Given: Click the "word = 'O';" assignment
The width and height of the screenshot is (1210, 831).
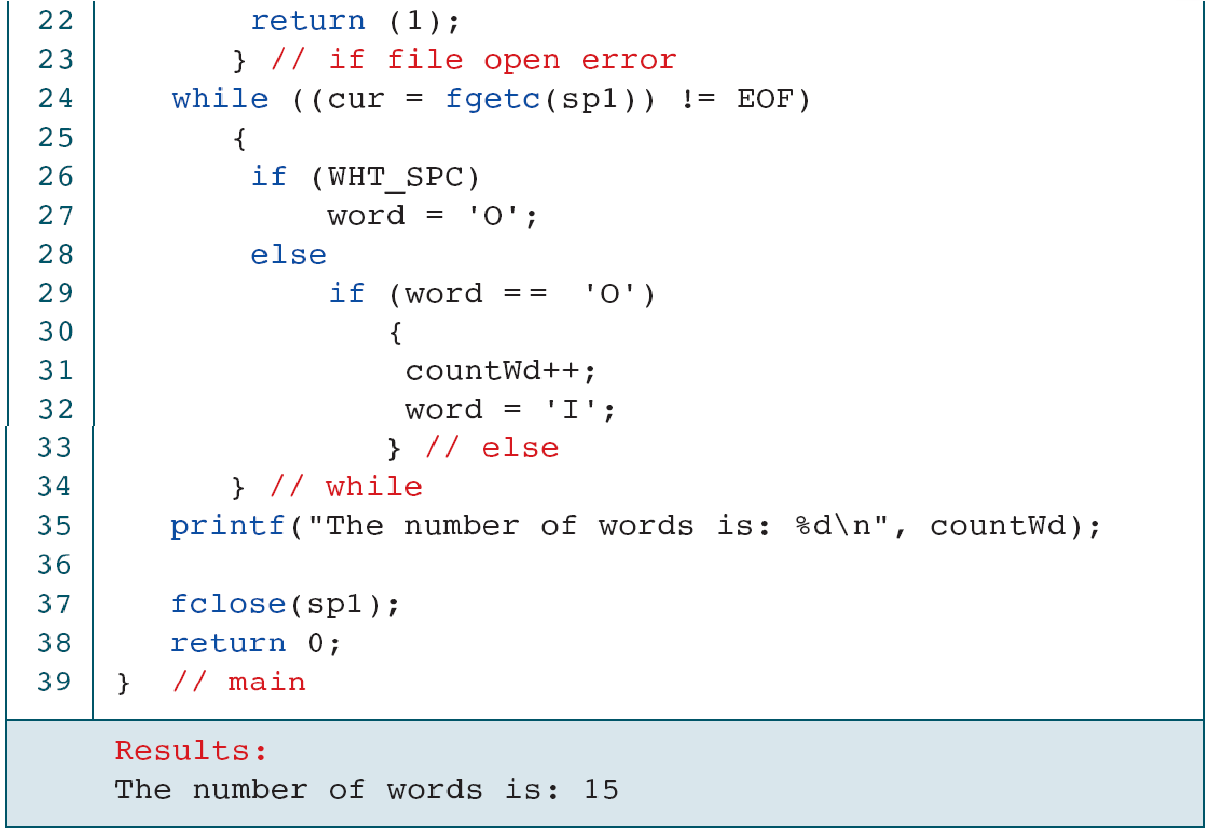Looking at the screenshot, I should [433, 216].
